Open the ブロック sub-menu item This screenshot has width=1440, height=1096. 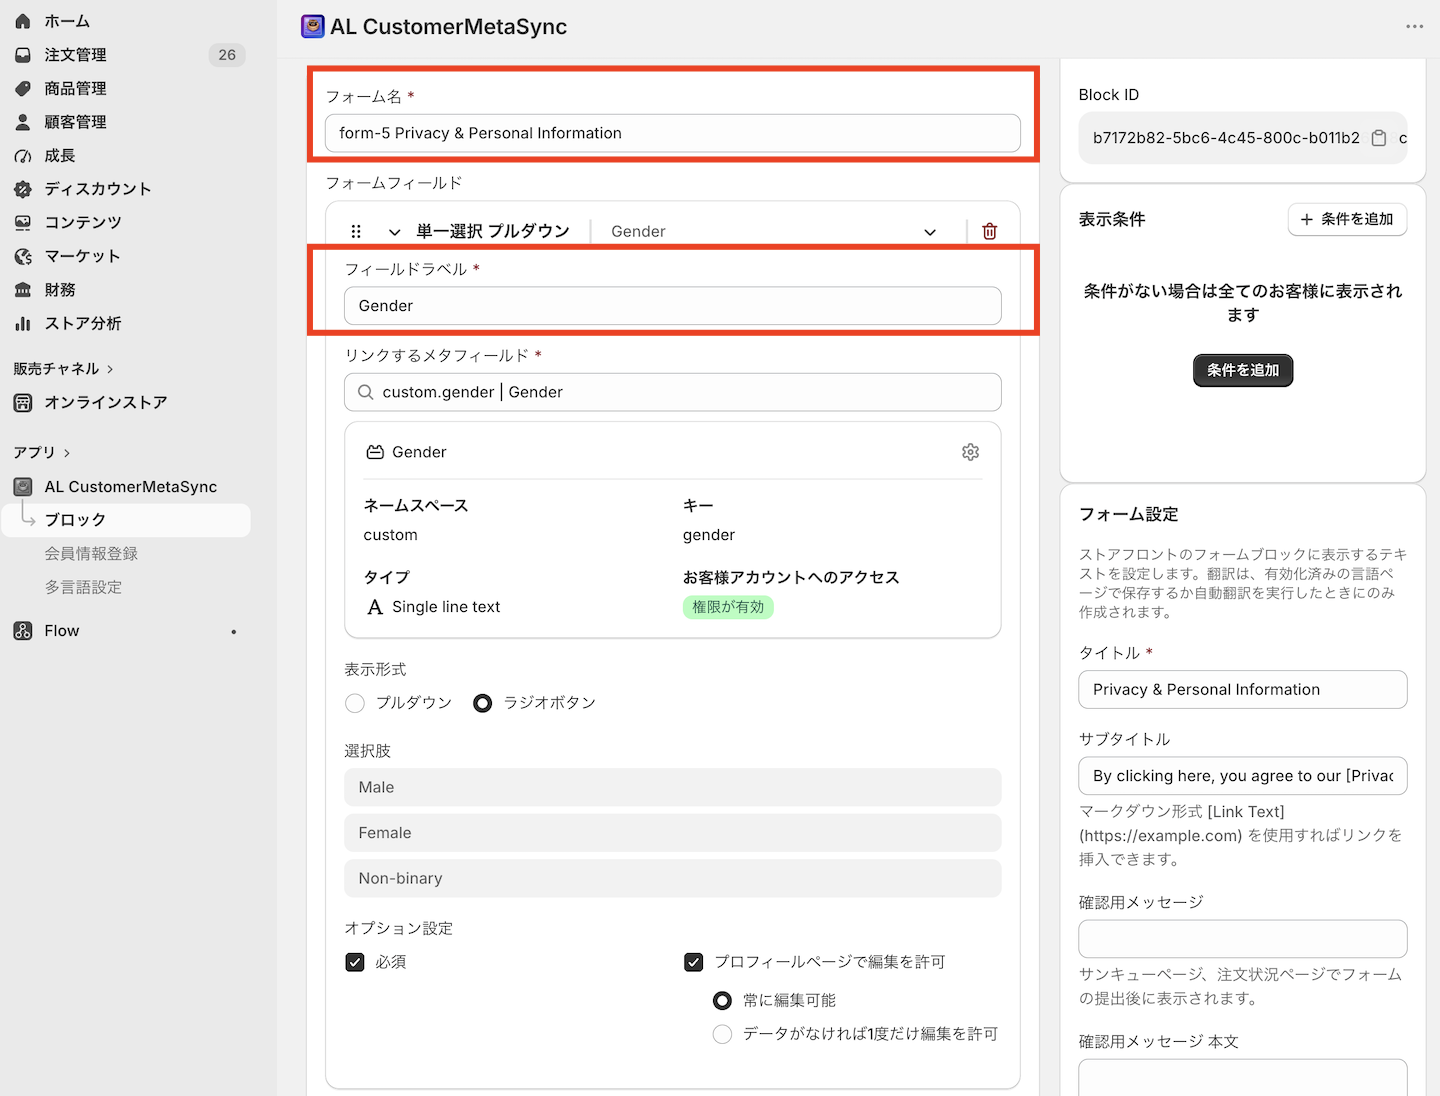click(x=127, y=520)
